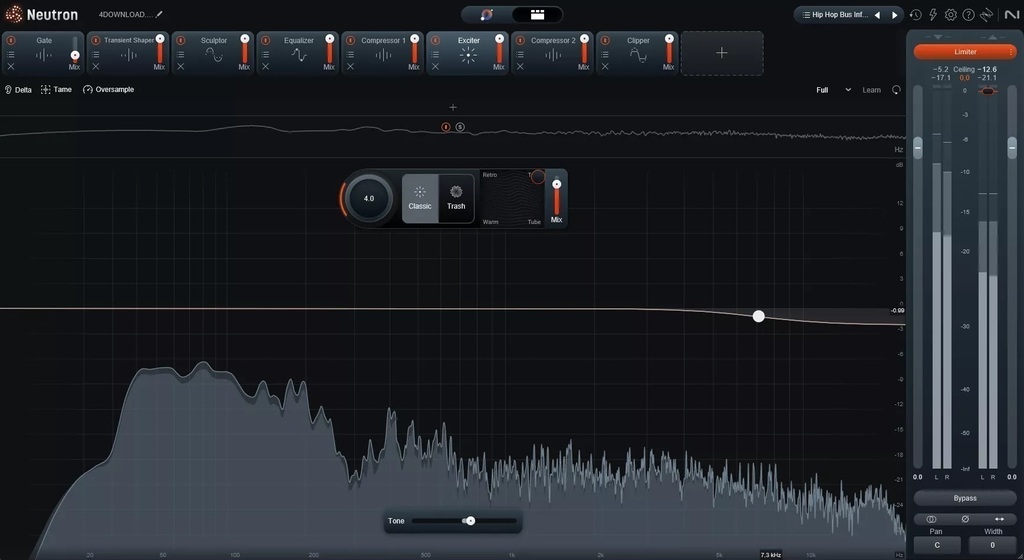Solo the exciter band with S icon
1024x560 pixels.
[460, 127]
